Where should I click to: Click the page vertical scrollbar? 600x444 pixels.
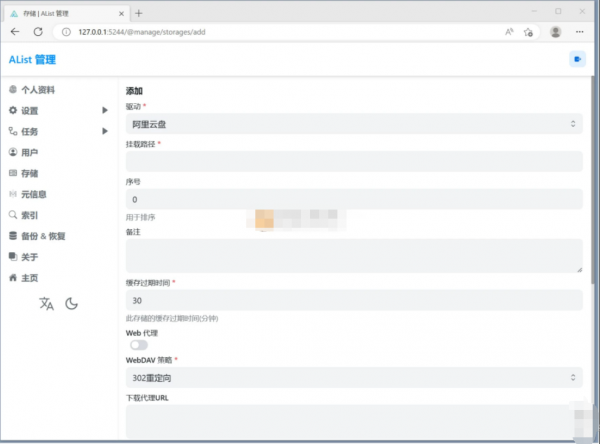(593, 180)
